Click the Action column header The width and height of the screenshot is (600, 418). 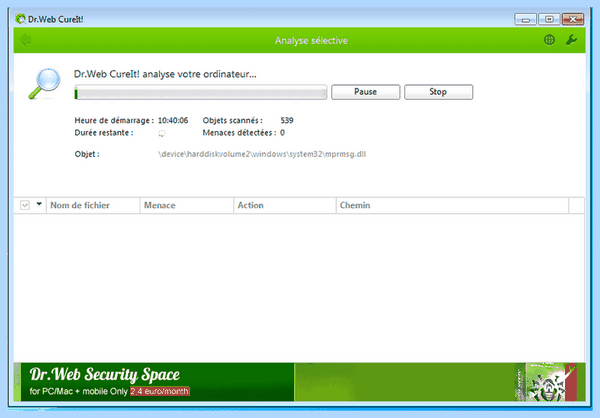pyautogui.click(x=285, y=206)
